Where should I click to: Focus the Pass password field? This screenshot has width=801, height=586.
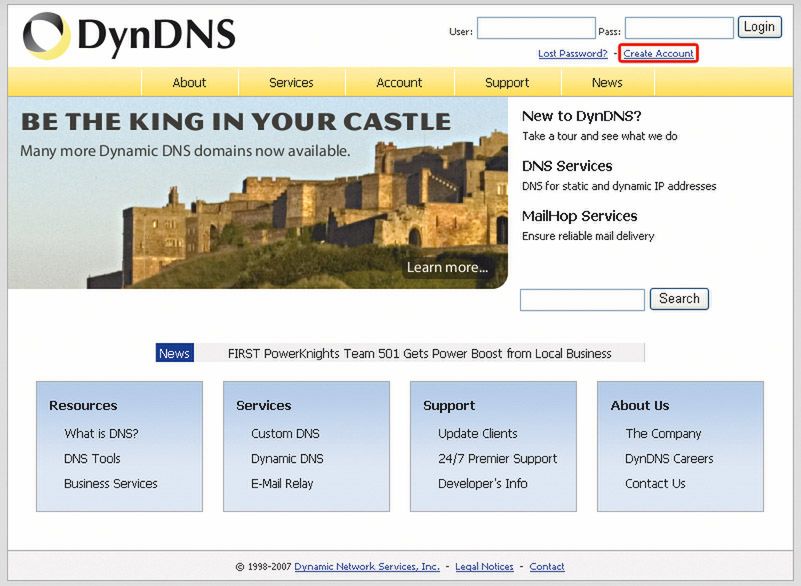tap(679, 28)
